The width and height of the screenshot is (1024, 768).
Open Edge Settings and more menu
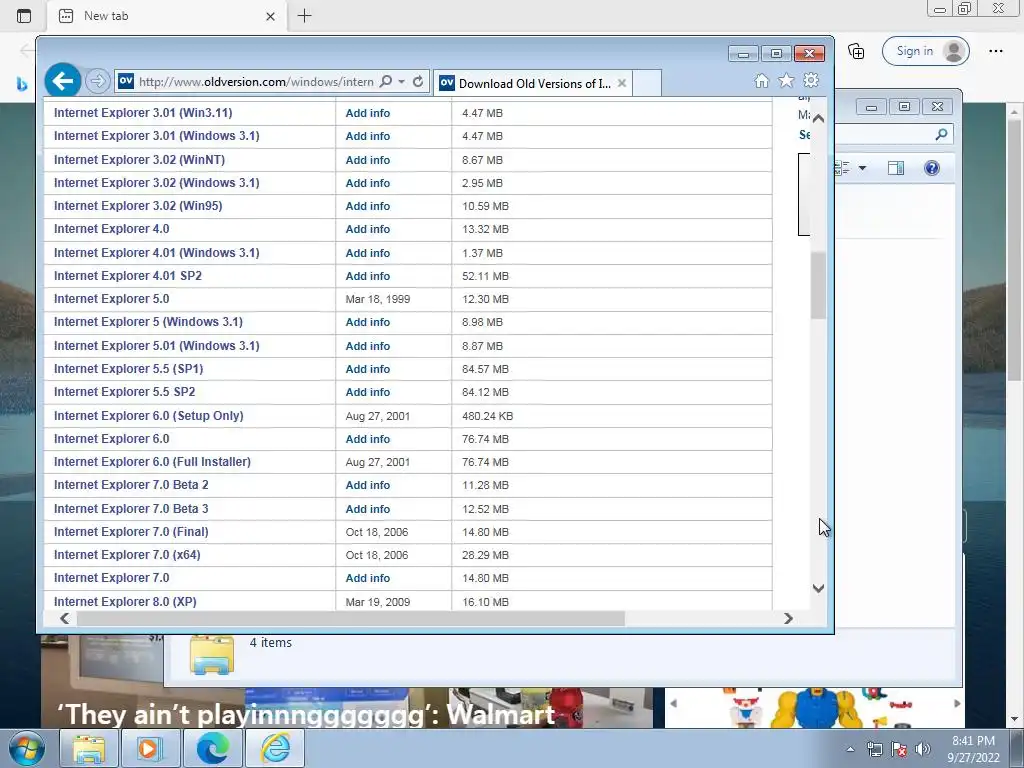point(996,51)
